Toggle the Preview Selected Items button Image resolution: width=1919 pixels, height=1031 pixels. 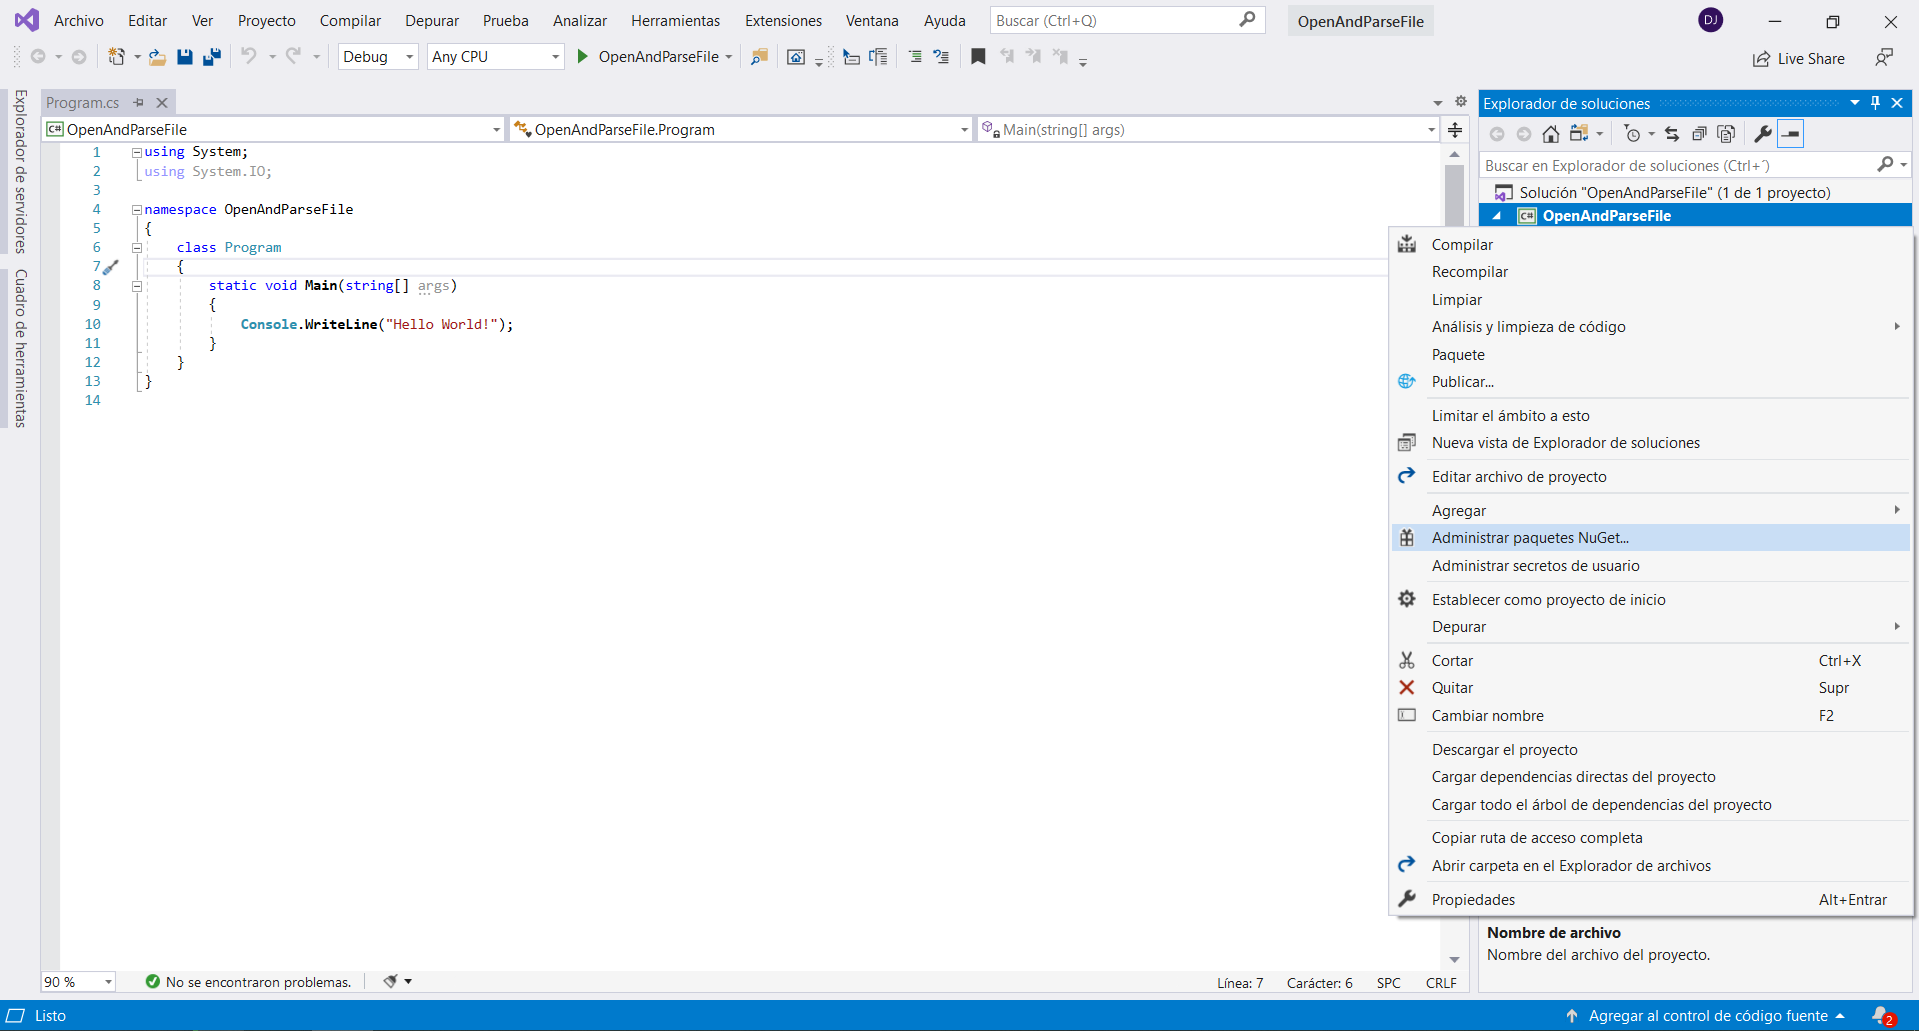pos(1791,134)
